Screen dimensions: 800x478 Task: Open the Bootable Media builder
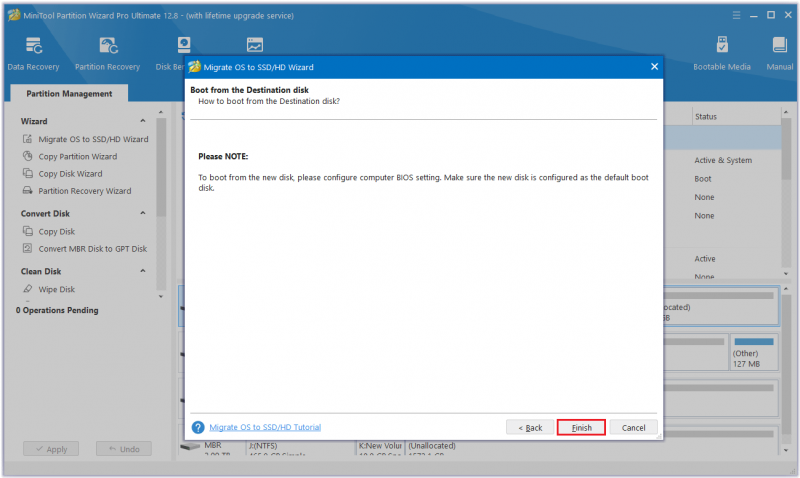tap(721, 54)
